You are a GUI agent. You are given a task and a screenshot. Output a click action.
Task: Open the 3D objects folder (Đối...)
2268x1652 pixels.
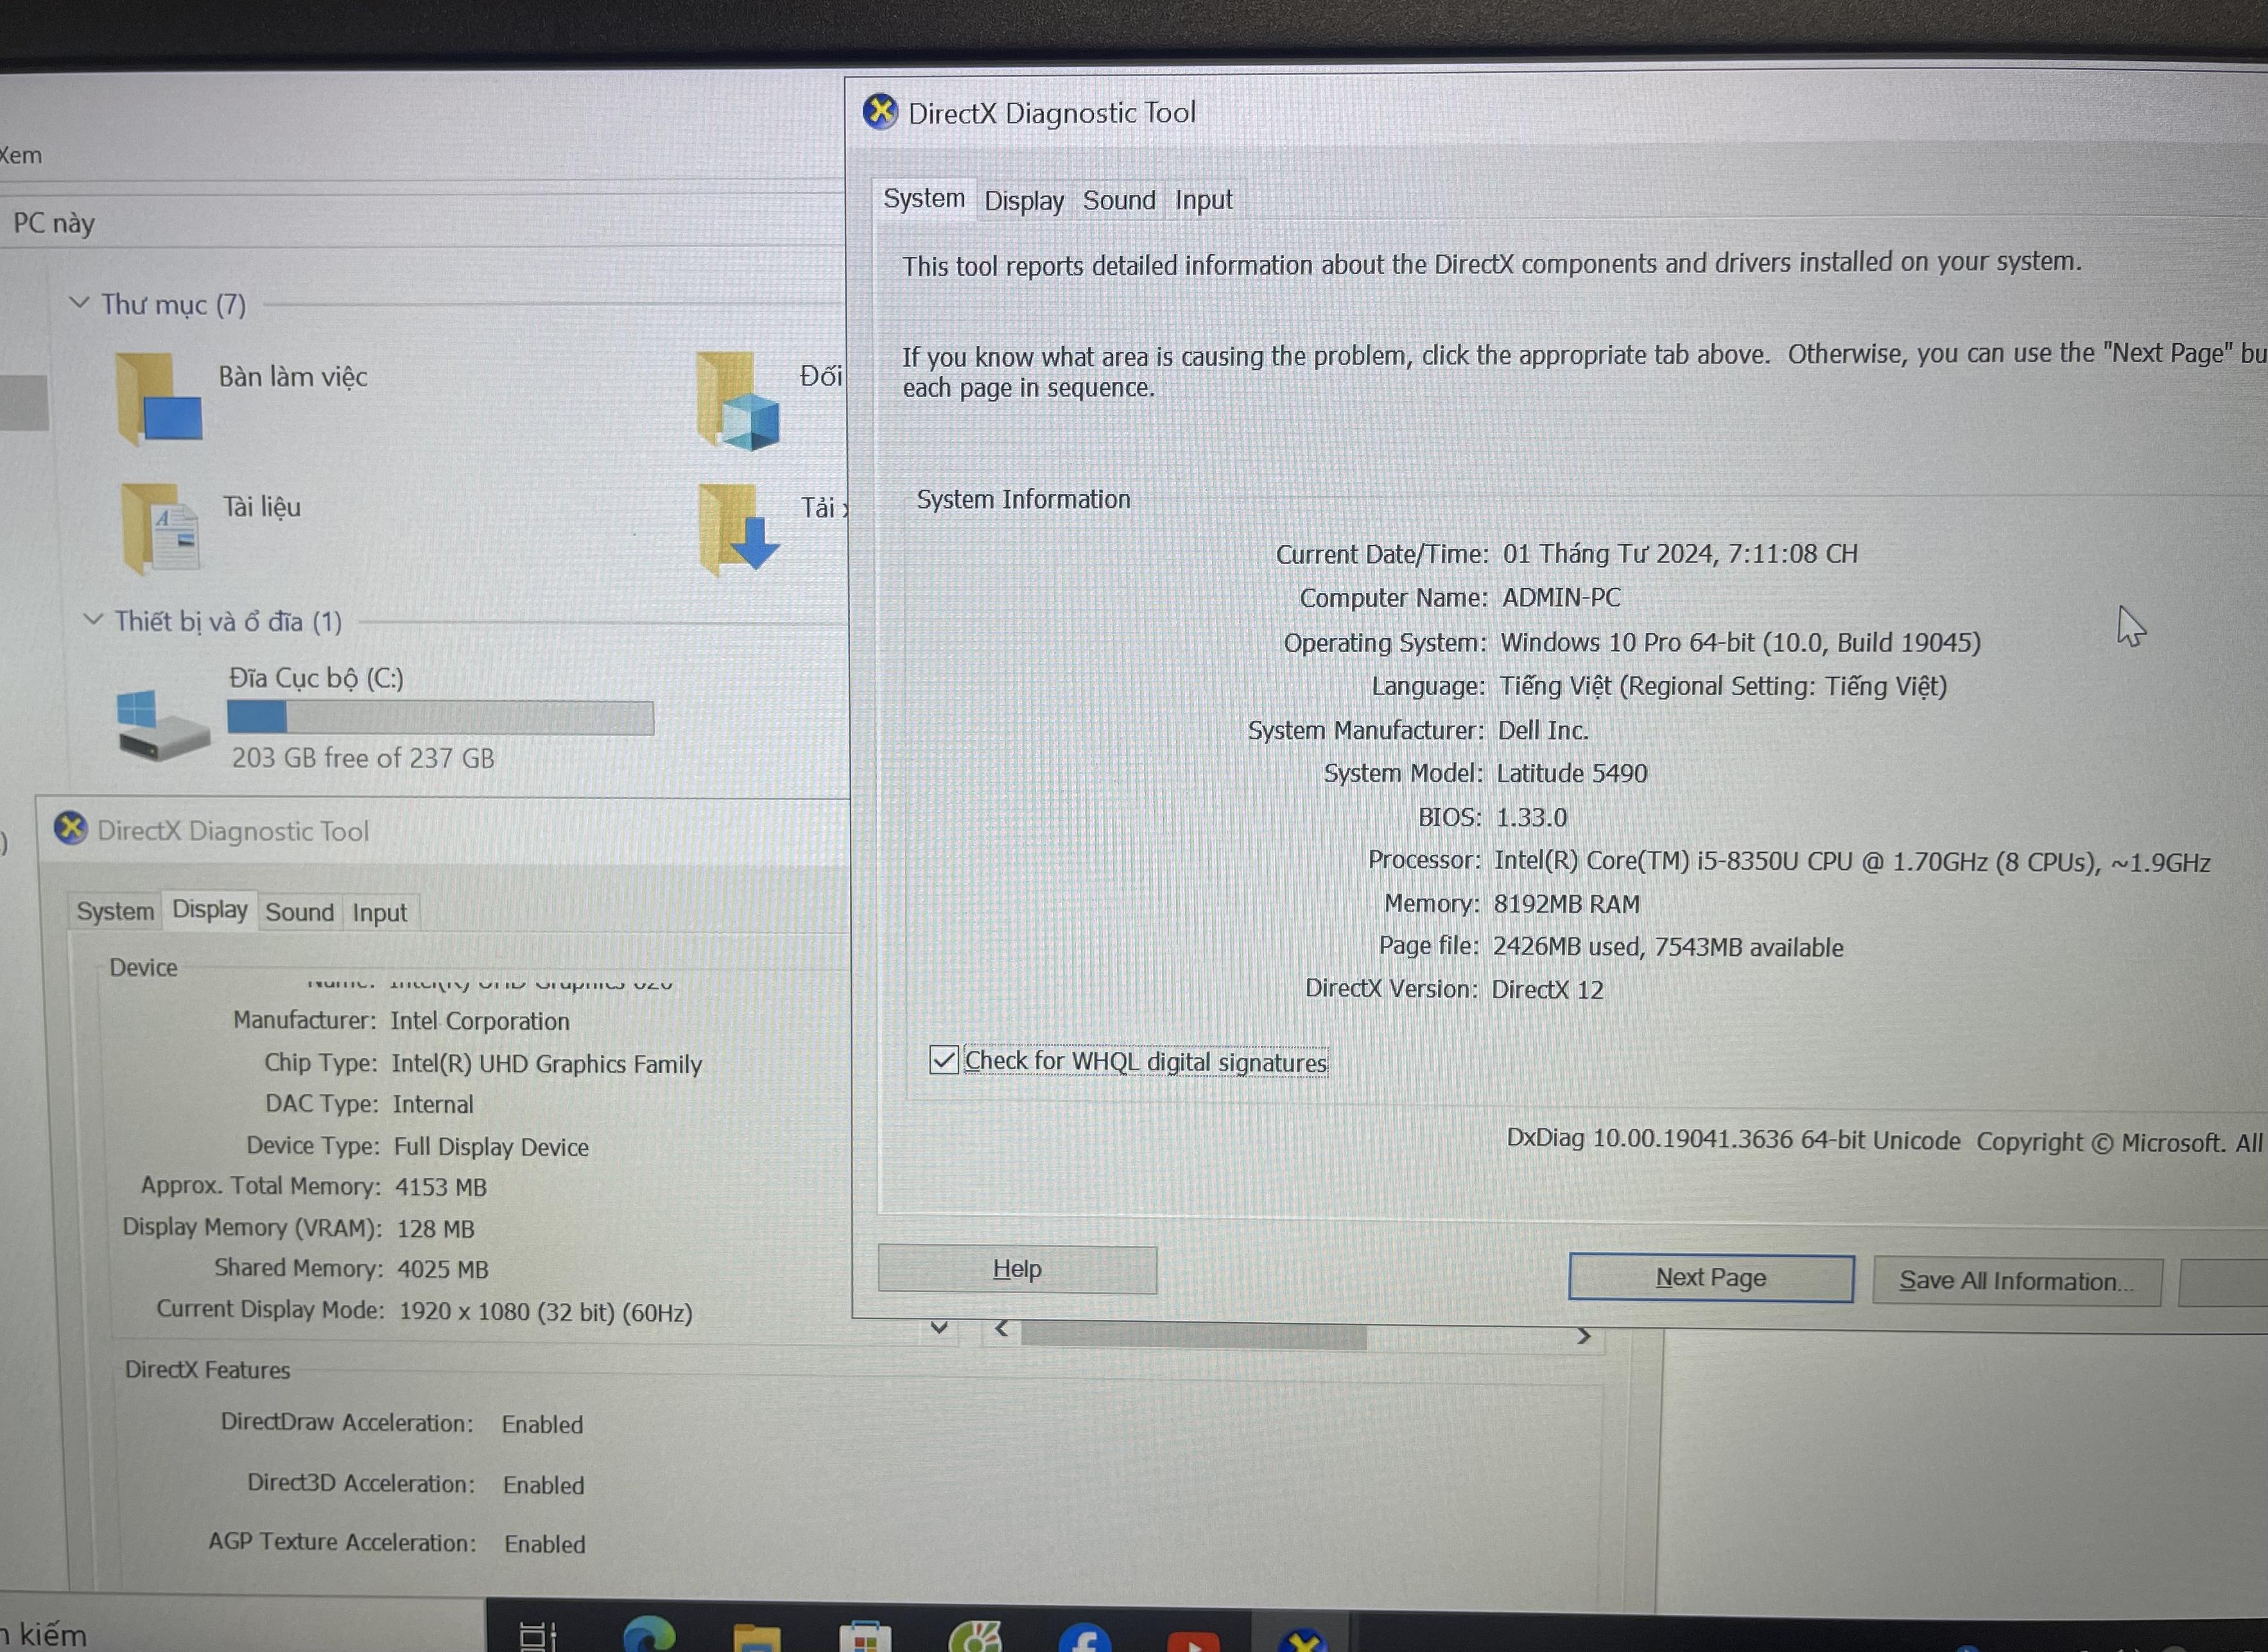click(x=738, y=400)
